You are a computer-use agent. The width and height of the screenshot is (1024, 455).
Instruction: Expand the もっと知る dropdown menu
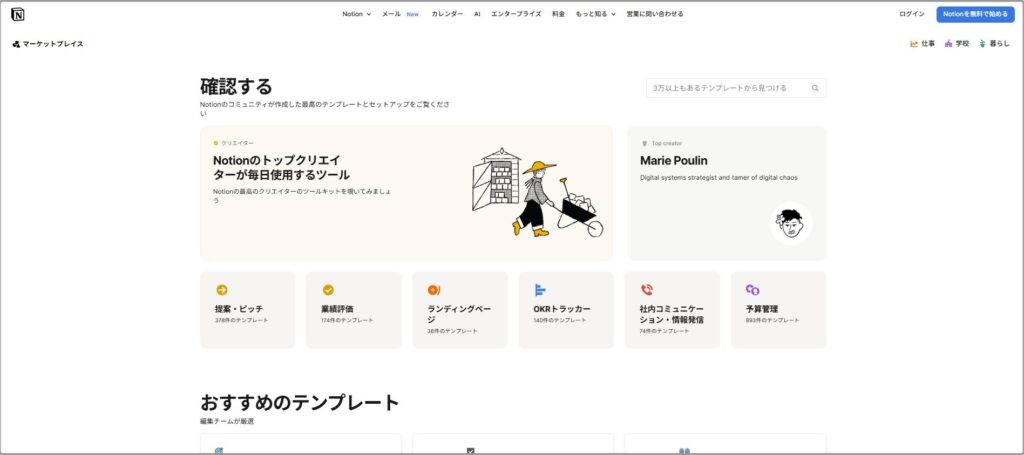point(595,14)
